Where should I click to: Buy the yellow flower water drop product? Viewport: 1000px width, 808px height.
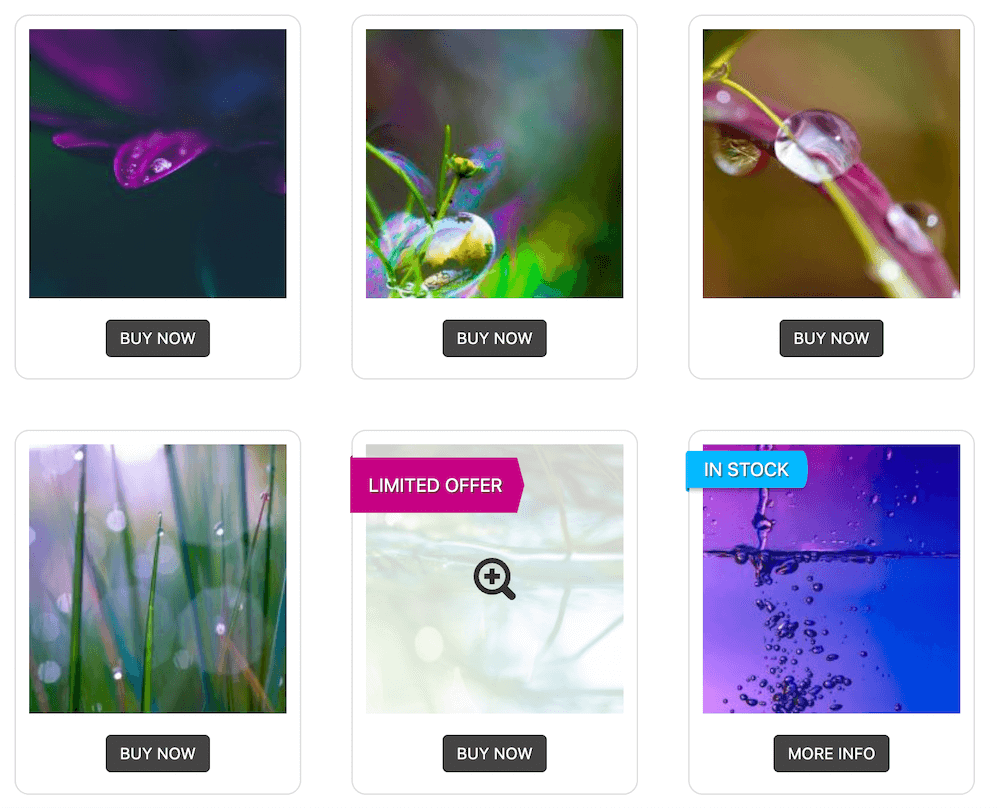(x=494, y=338)
